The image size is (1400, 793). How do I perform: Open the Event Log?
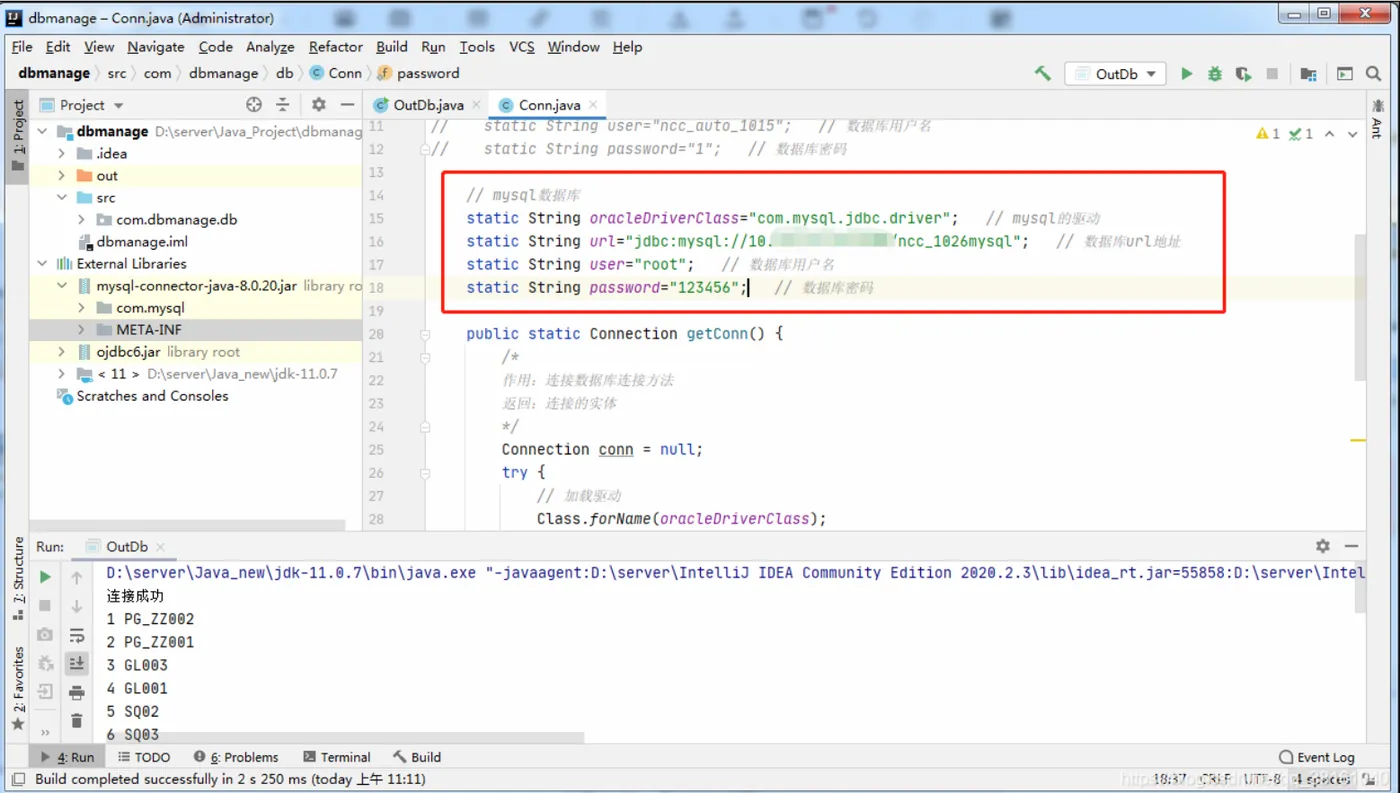(x=1317, y=757)
